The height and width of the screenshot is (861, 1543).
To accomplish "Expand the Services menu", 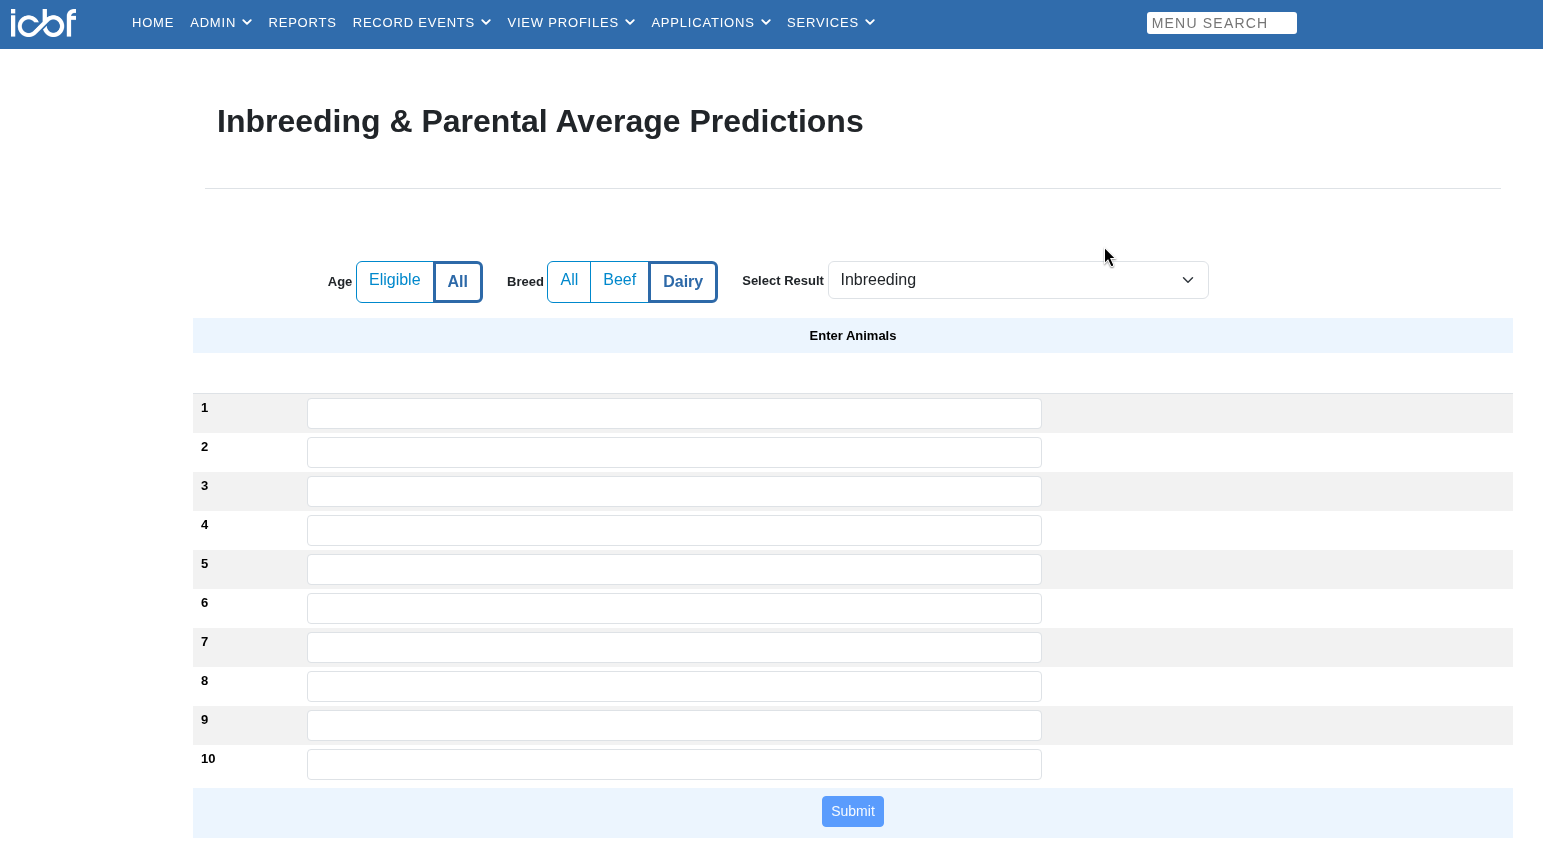I will coord(831,22).
